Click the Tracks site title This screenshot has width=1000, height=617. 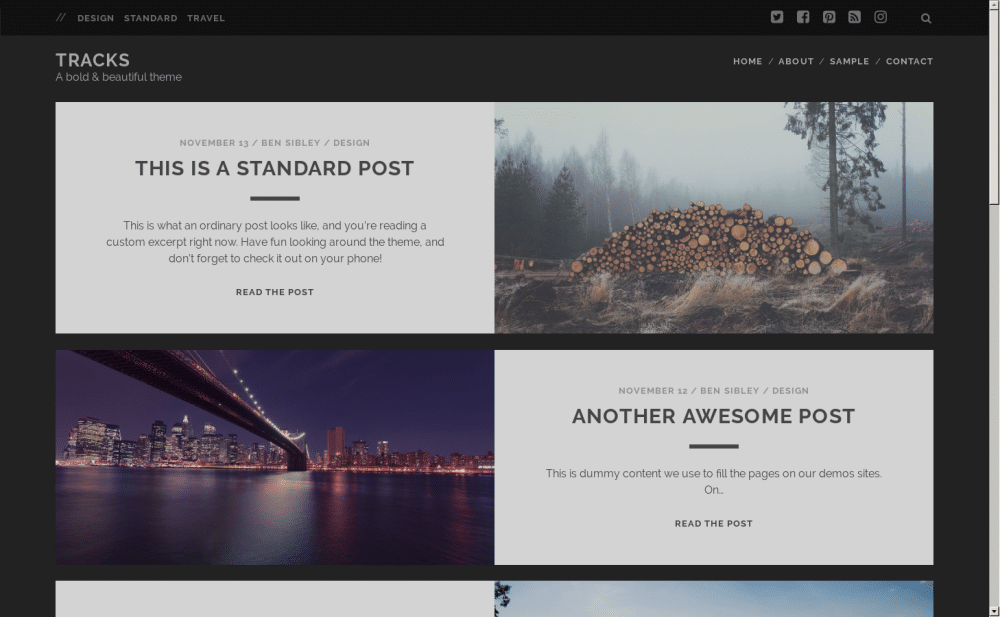(93, 60)
